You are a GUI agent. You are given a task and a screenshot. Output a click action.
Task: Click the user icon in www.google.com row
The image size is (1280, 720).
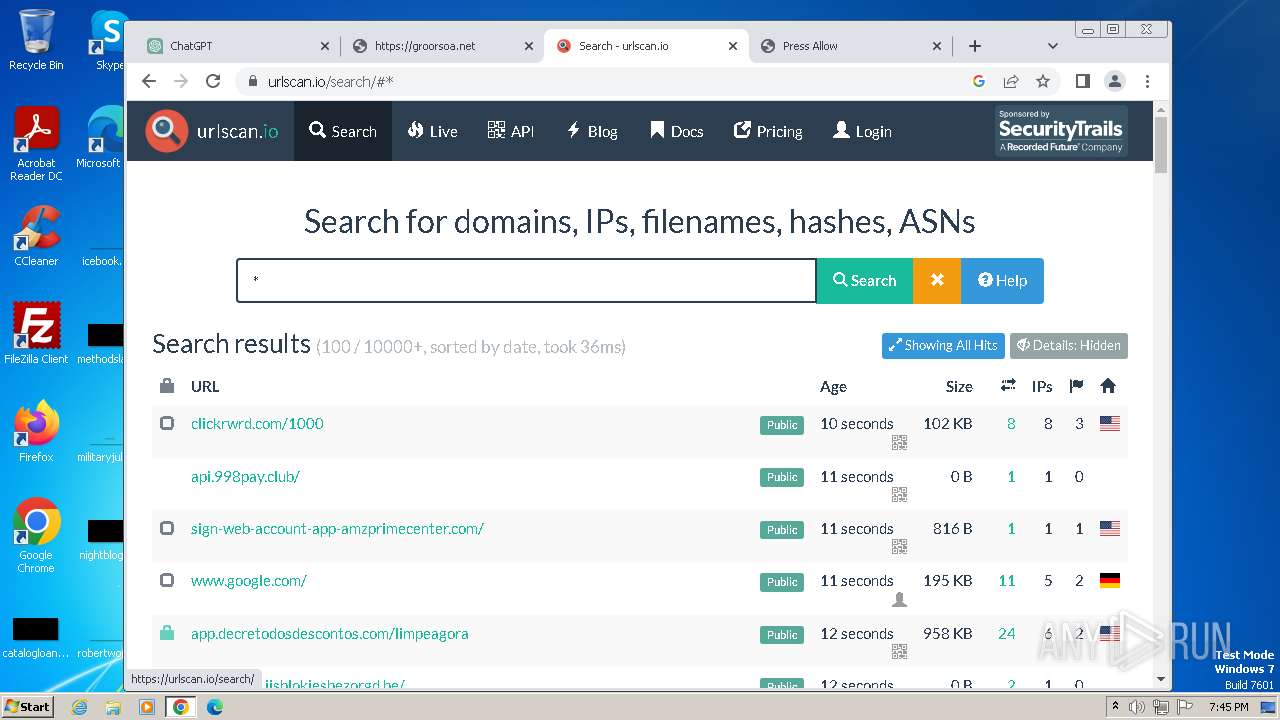pos(899,599)
